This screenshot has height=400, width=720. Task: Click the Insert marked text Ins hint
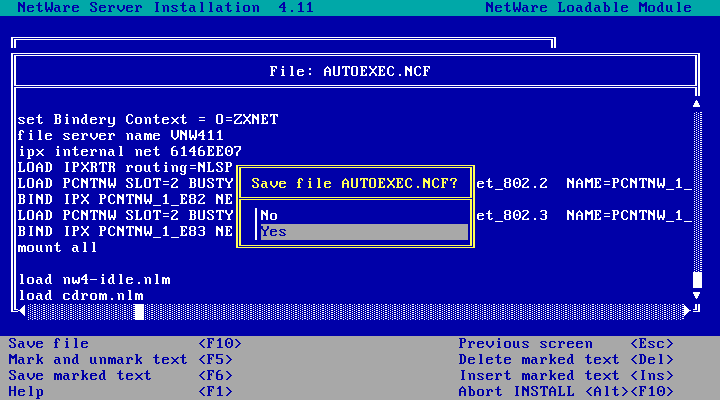coord(566,376)
